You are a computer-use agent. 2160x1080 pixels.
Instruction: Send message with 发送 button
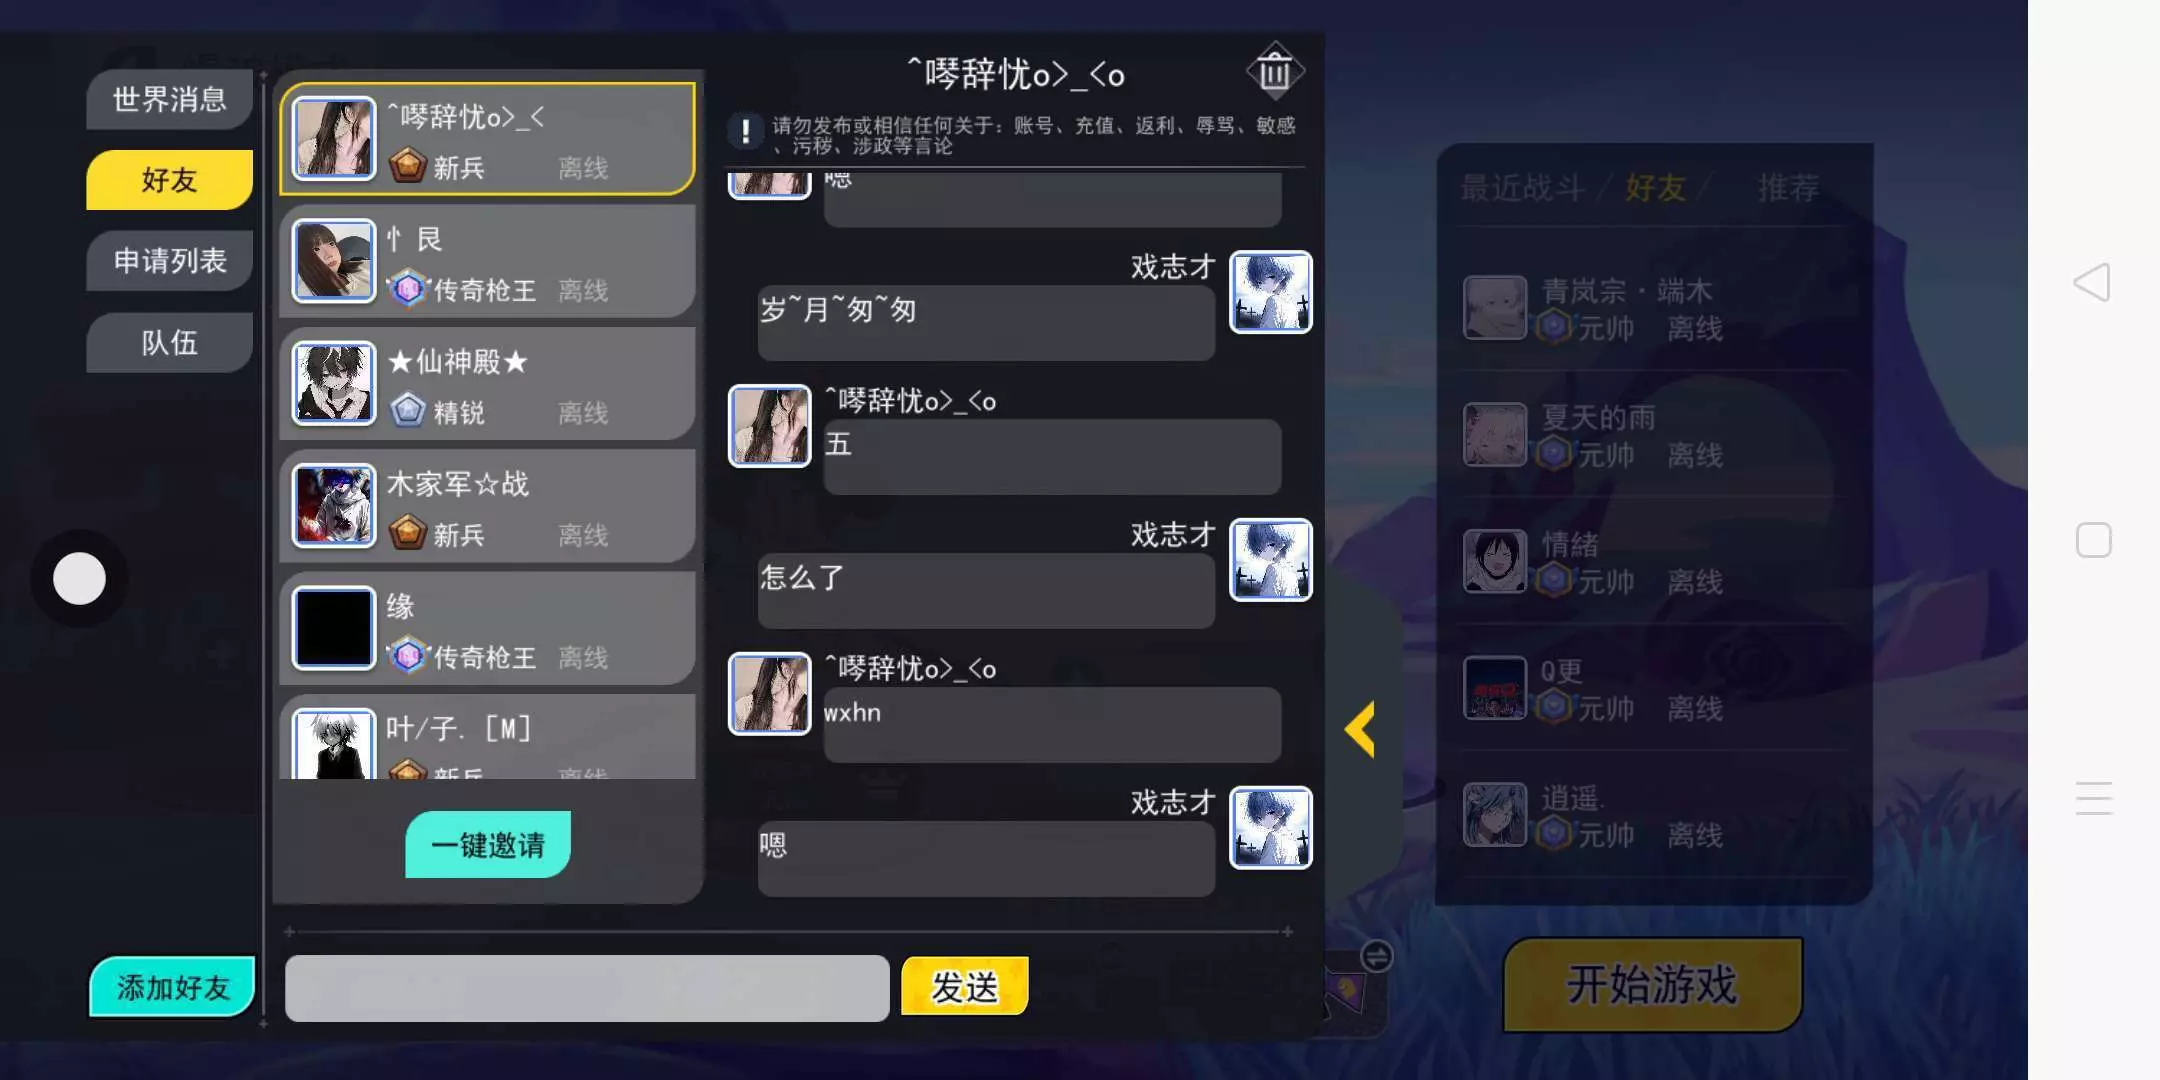pyautogui.click(x=965, y=987)
